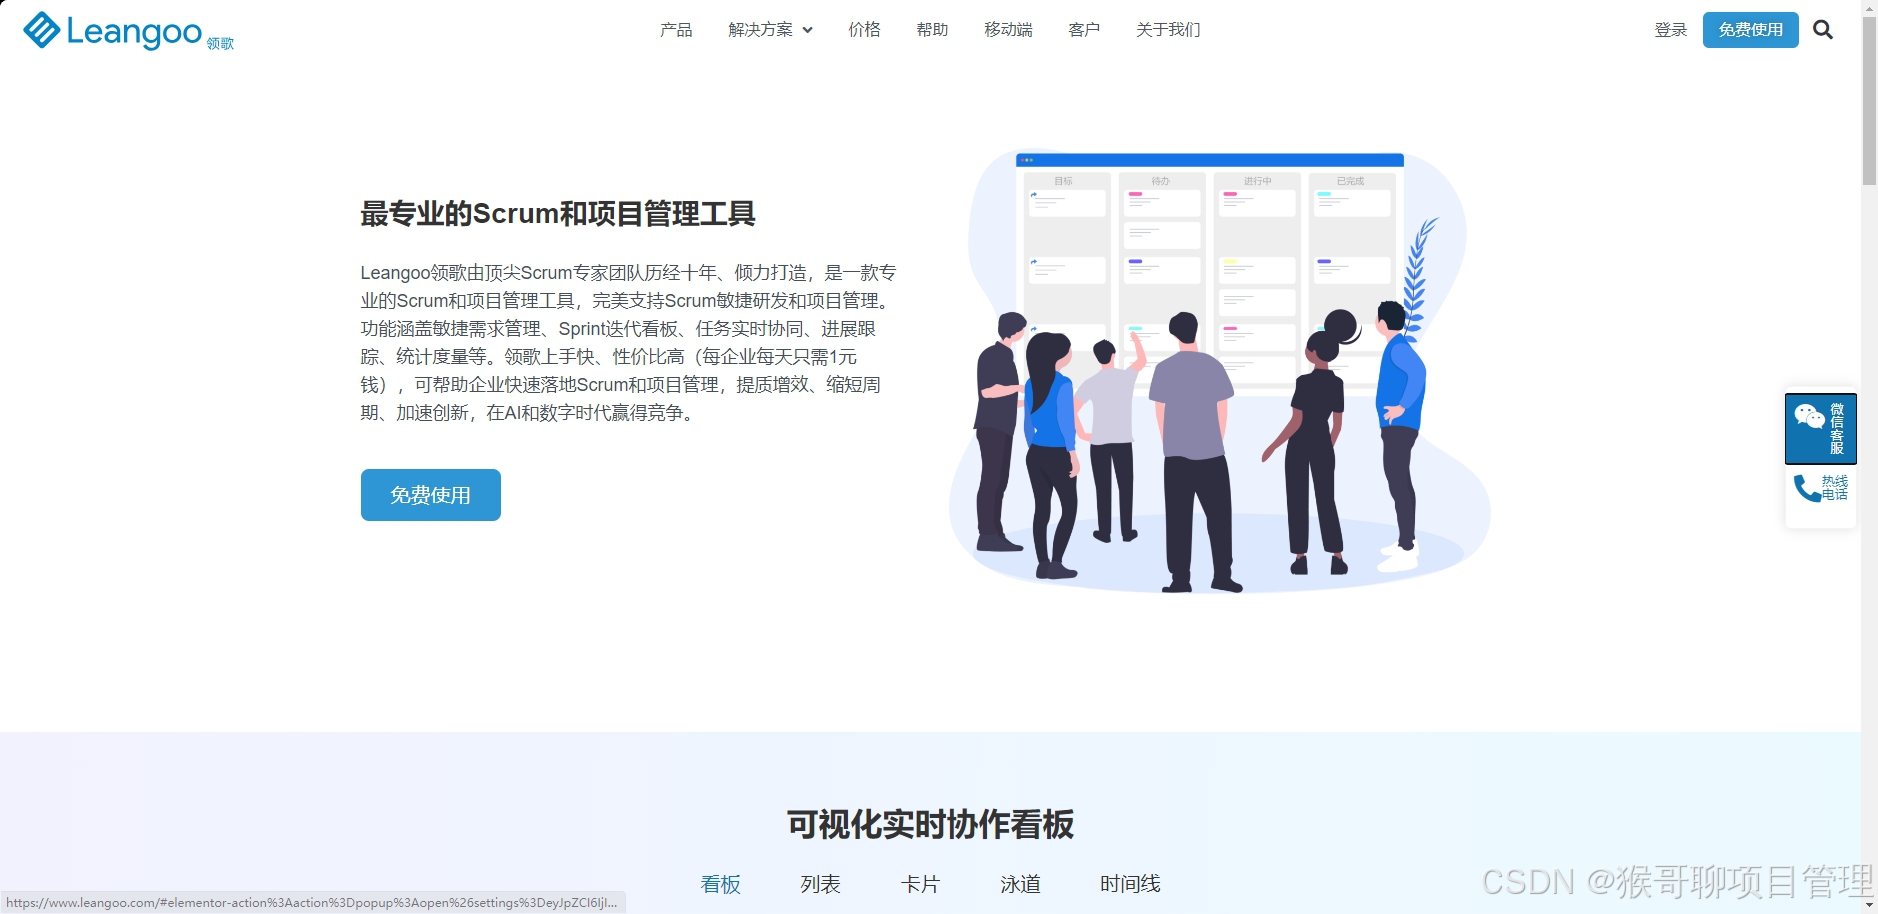Select the 时间线 tab label

pyautogui.click(x=1130, y=884)
